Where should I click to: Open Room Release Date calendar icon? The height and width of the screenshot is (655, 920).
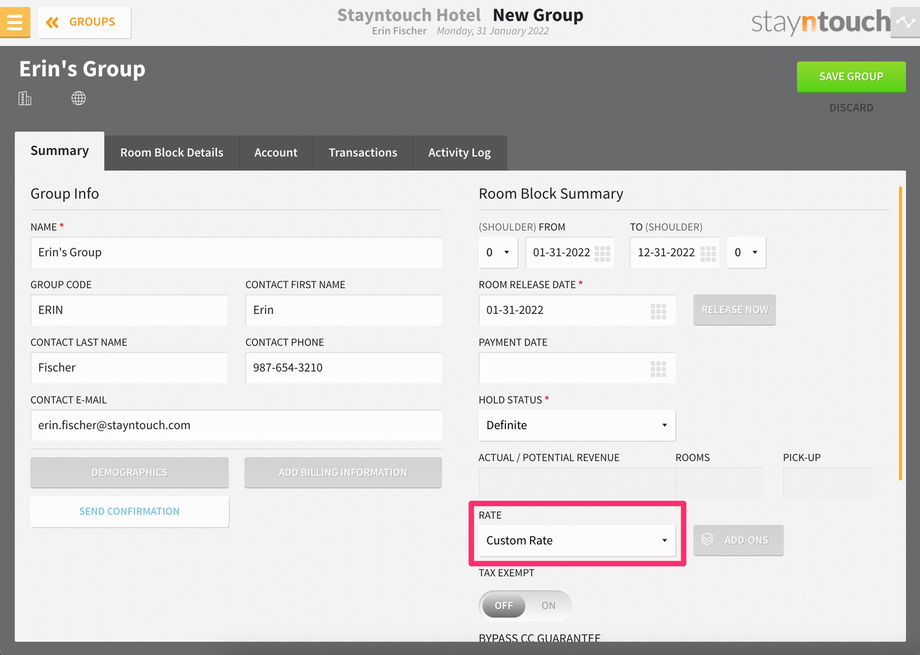[x=658, y=311]
